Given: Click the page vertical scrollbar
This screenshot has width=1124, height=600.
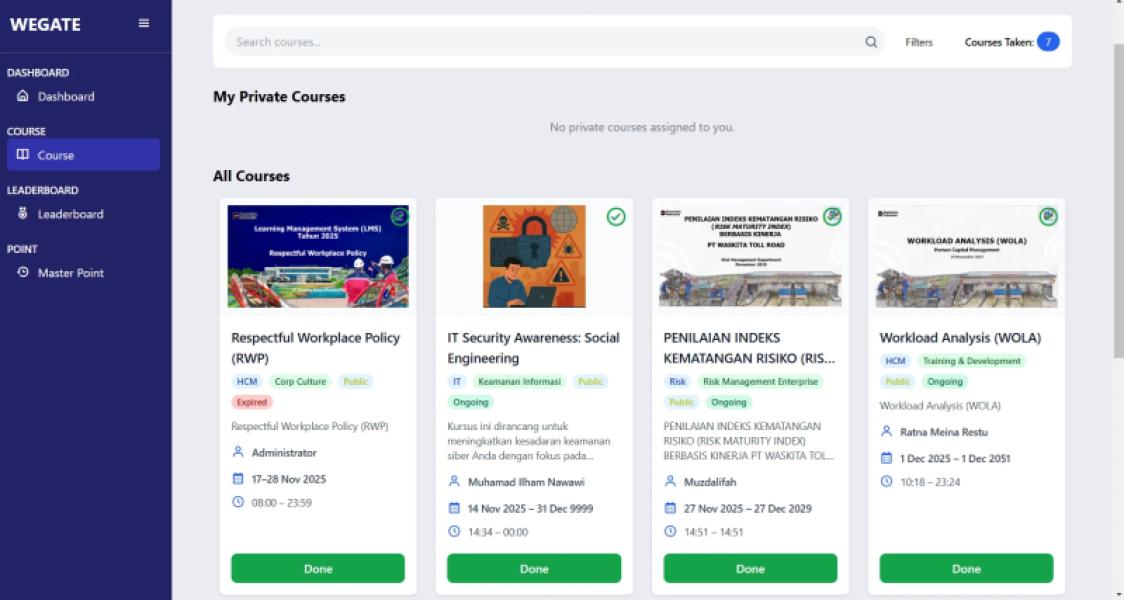Looking at the screenshot, I should 1119,200.
